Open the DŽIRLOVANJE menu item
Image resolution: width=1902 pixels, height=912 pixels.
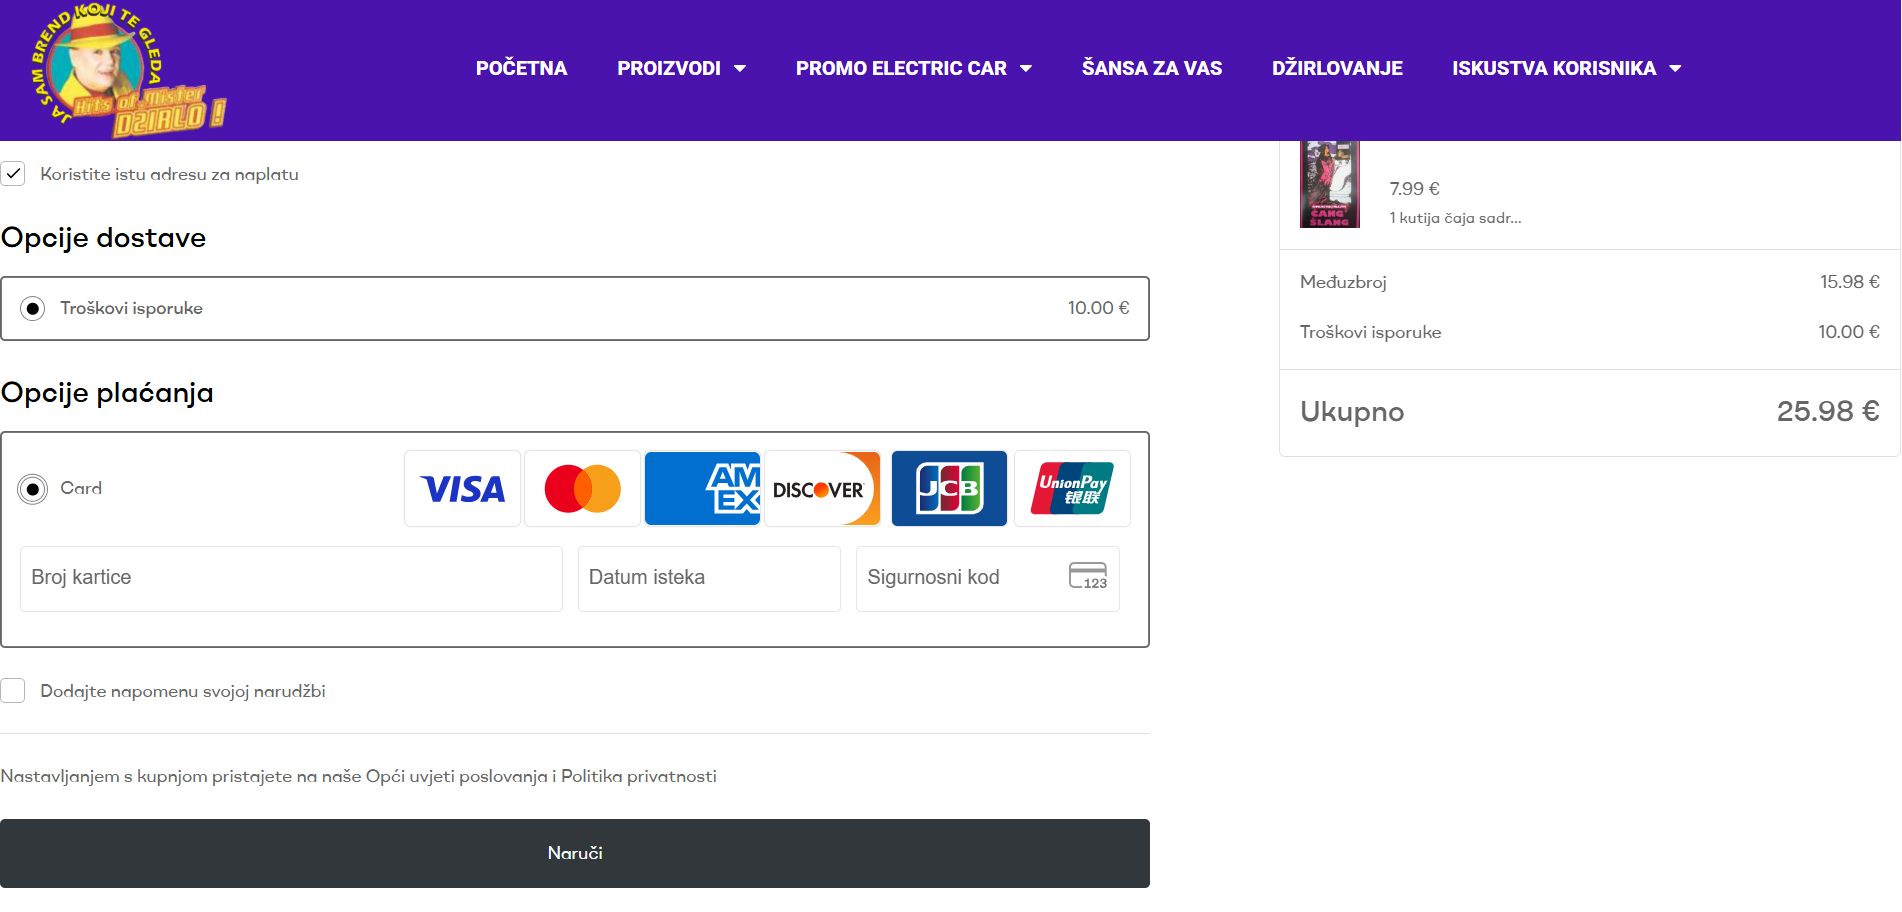1337,68
